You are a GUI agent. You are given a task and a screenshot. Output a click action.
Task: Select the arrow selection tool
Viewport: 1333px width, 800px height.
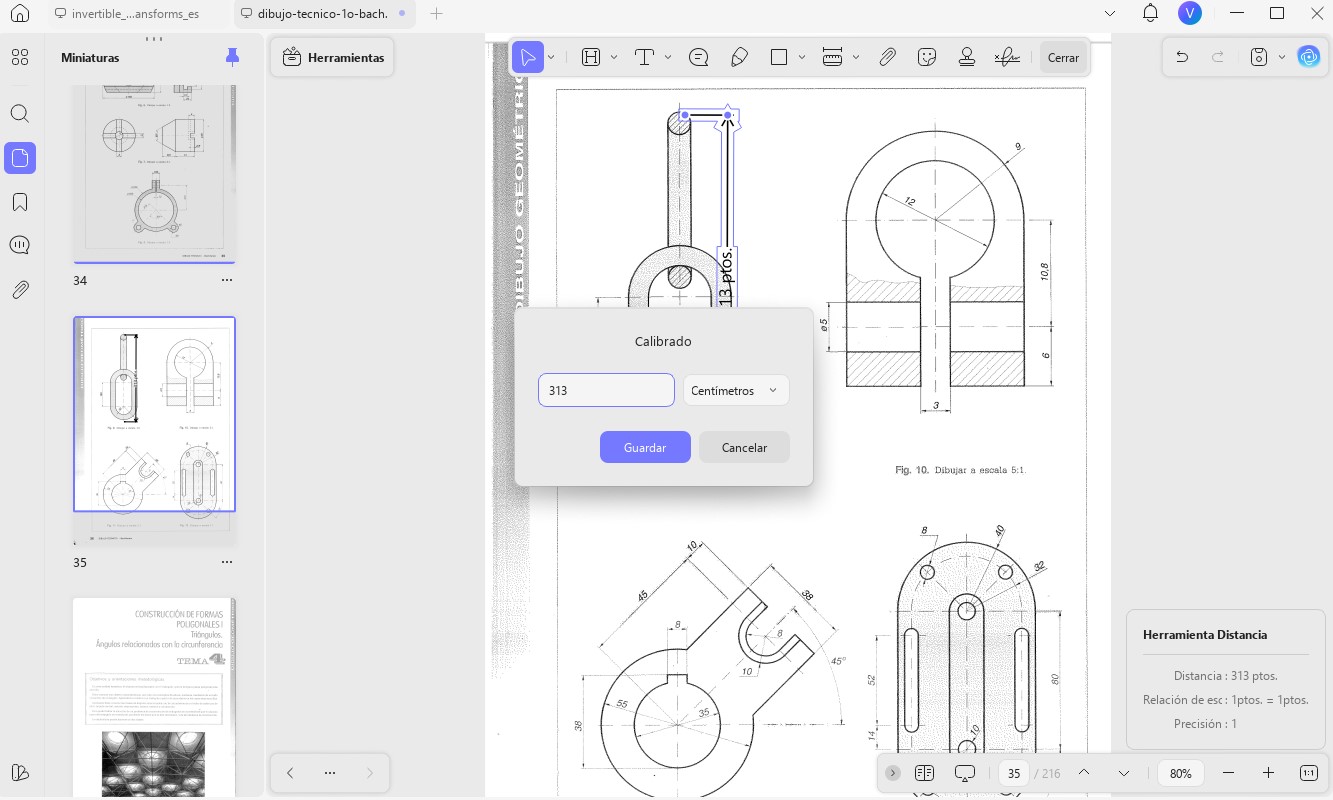(528, 57)
